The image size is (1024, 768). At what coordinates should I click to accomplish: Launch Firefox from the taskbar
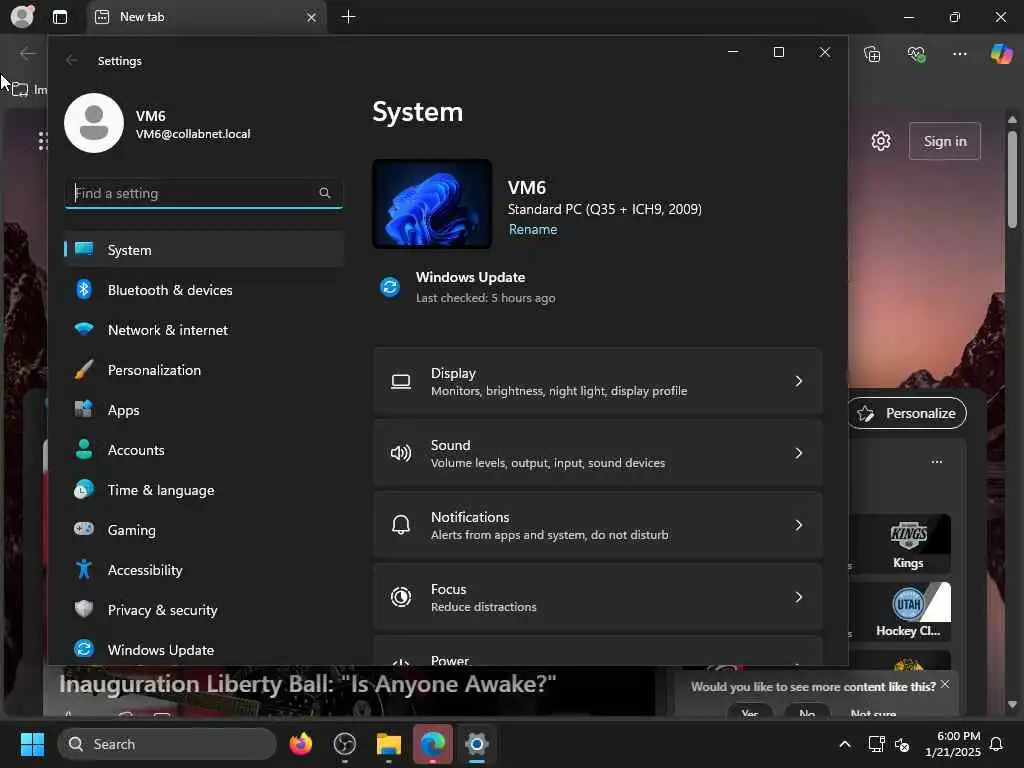[x=300, y=744]
